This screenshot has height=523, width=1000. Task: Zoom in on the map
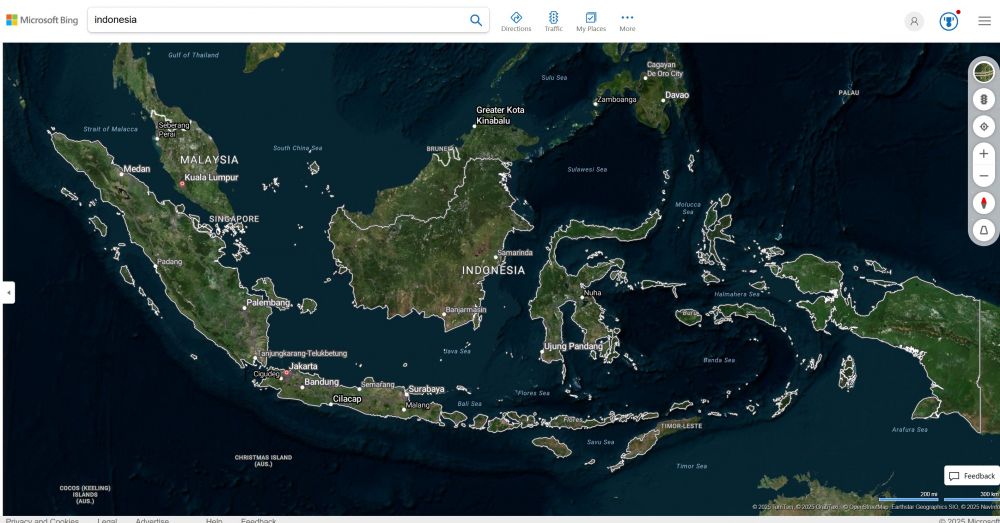tap(983, 154)
